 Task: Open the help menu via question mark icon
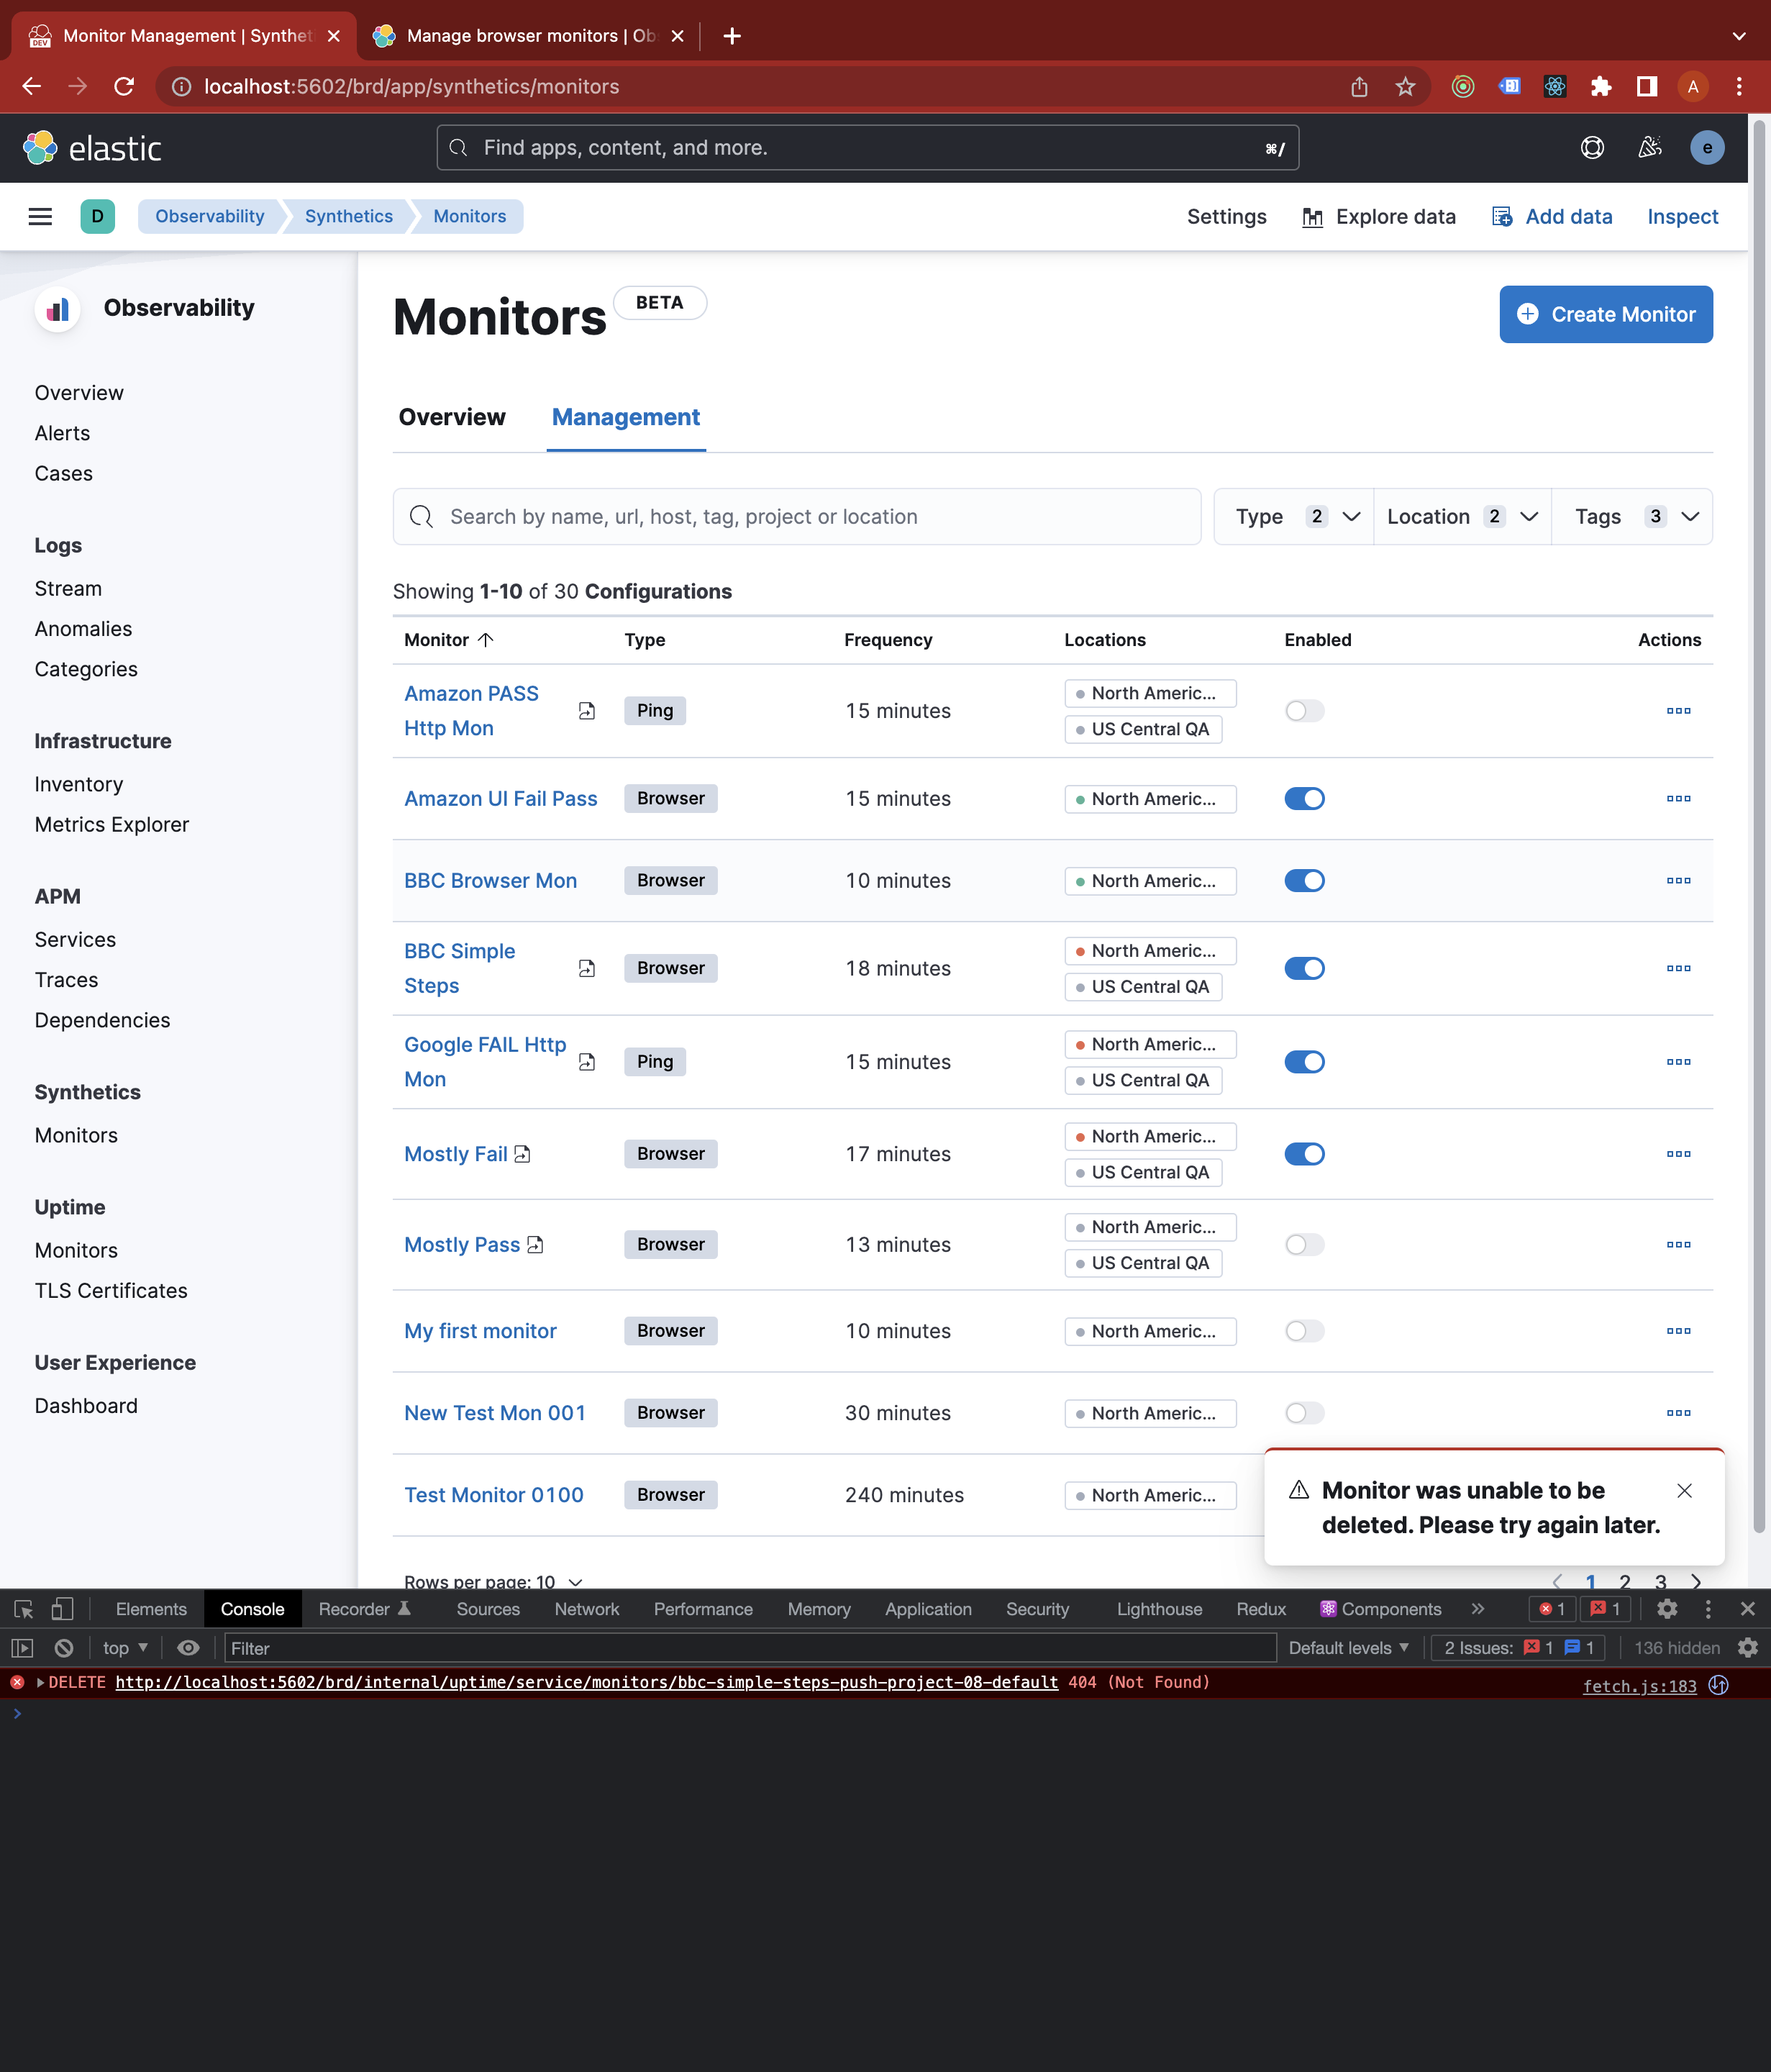(x=1592, y=147)
